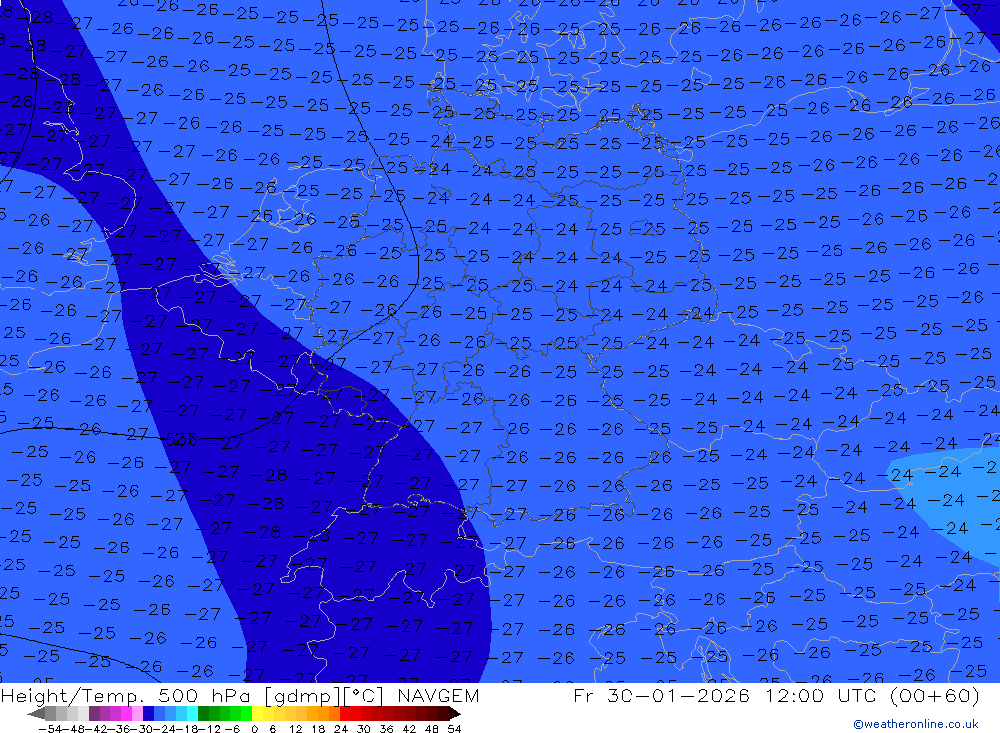Select the bright red legend swatch at 24
Viewport: 1000px width, 733px height.
tap(345, 713)
